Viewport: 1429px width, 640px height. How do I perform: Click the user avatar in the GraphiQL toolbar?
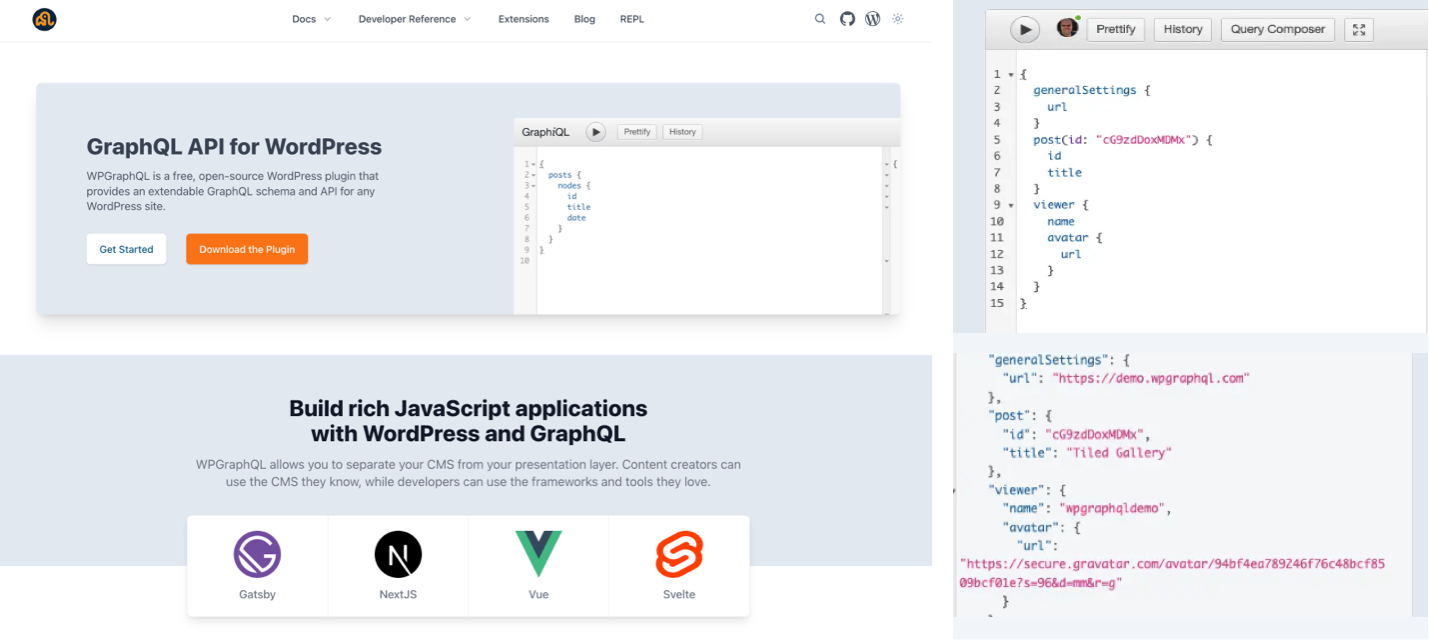coord(1067,28)
